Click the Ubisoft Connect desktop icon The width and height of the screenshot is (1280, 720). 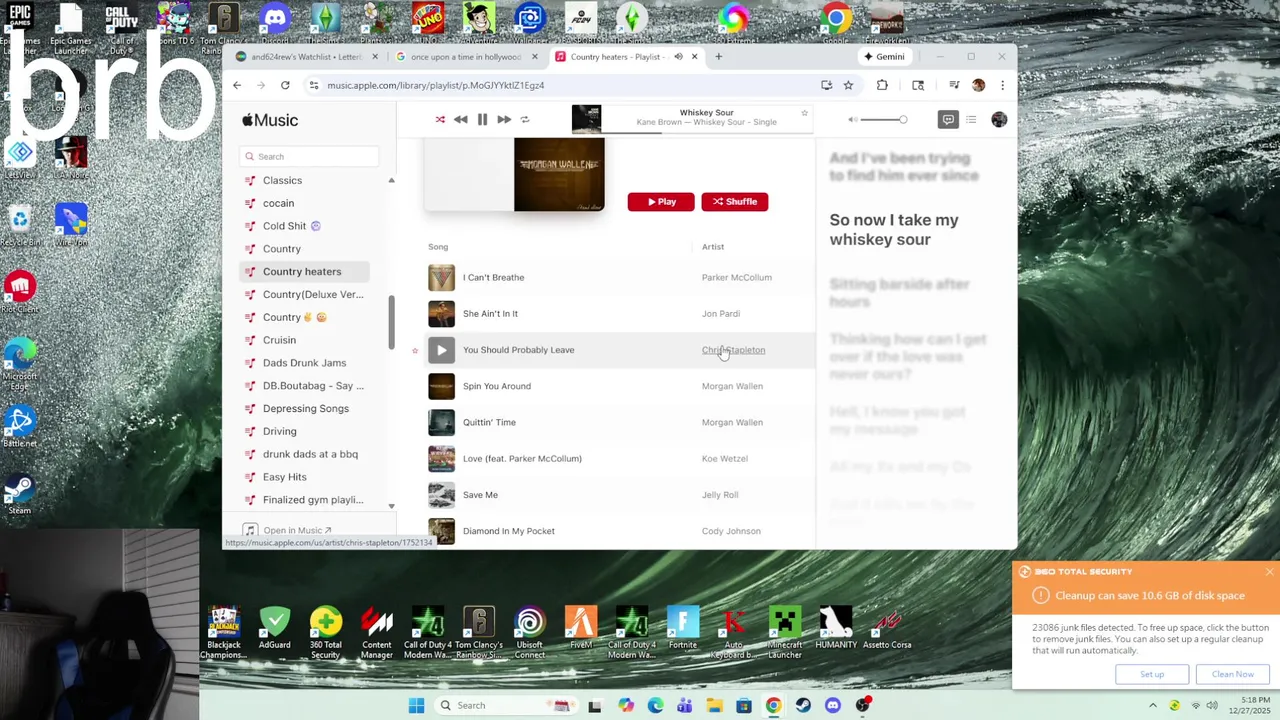tap(530, 632)
